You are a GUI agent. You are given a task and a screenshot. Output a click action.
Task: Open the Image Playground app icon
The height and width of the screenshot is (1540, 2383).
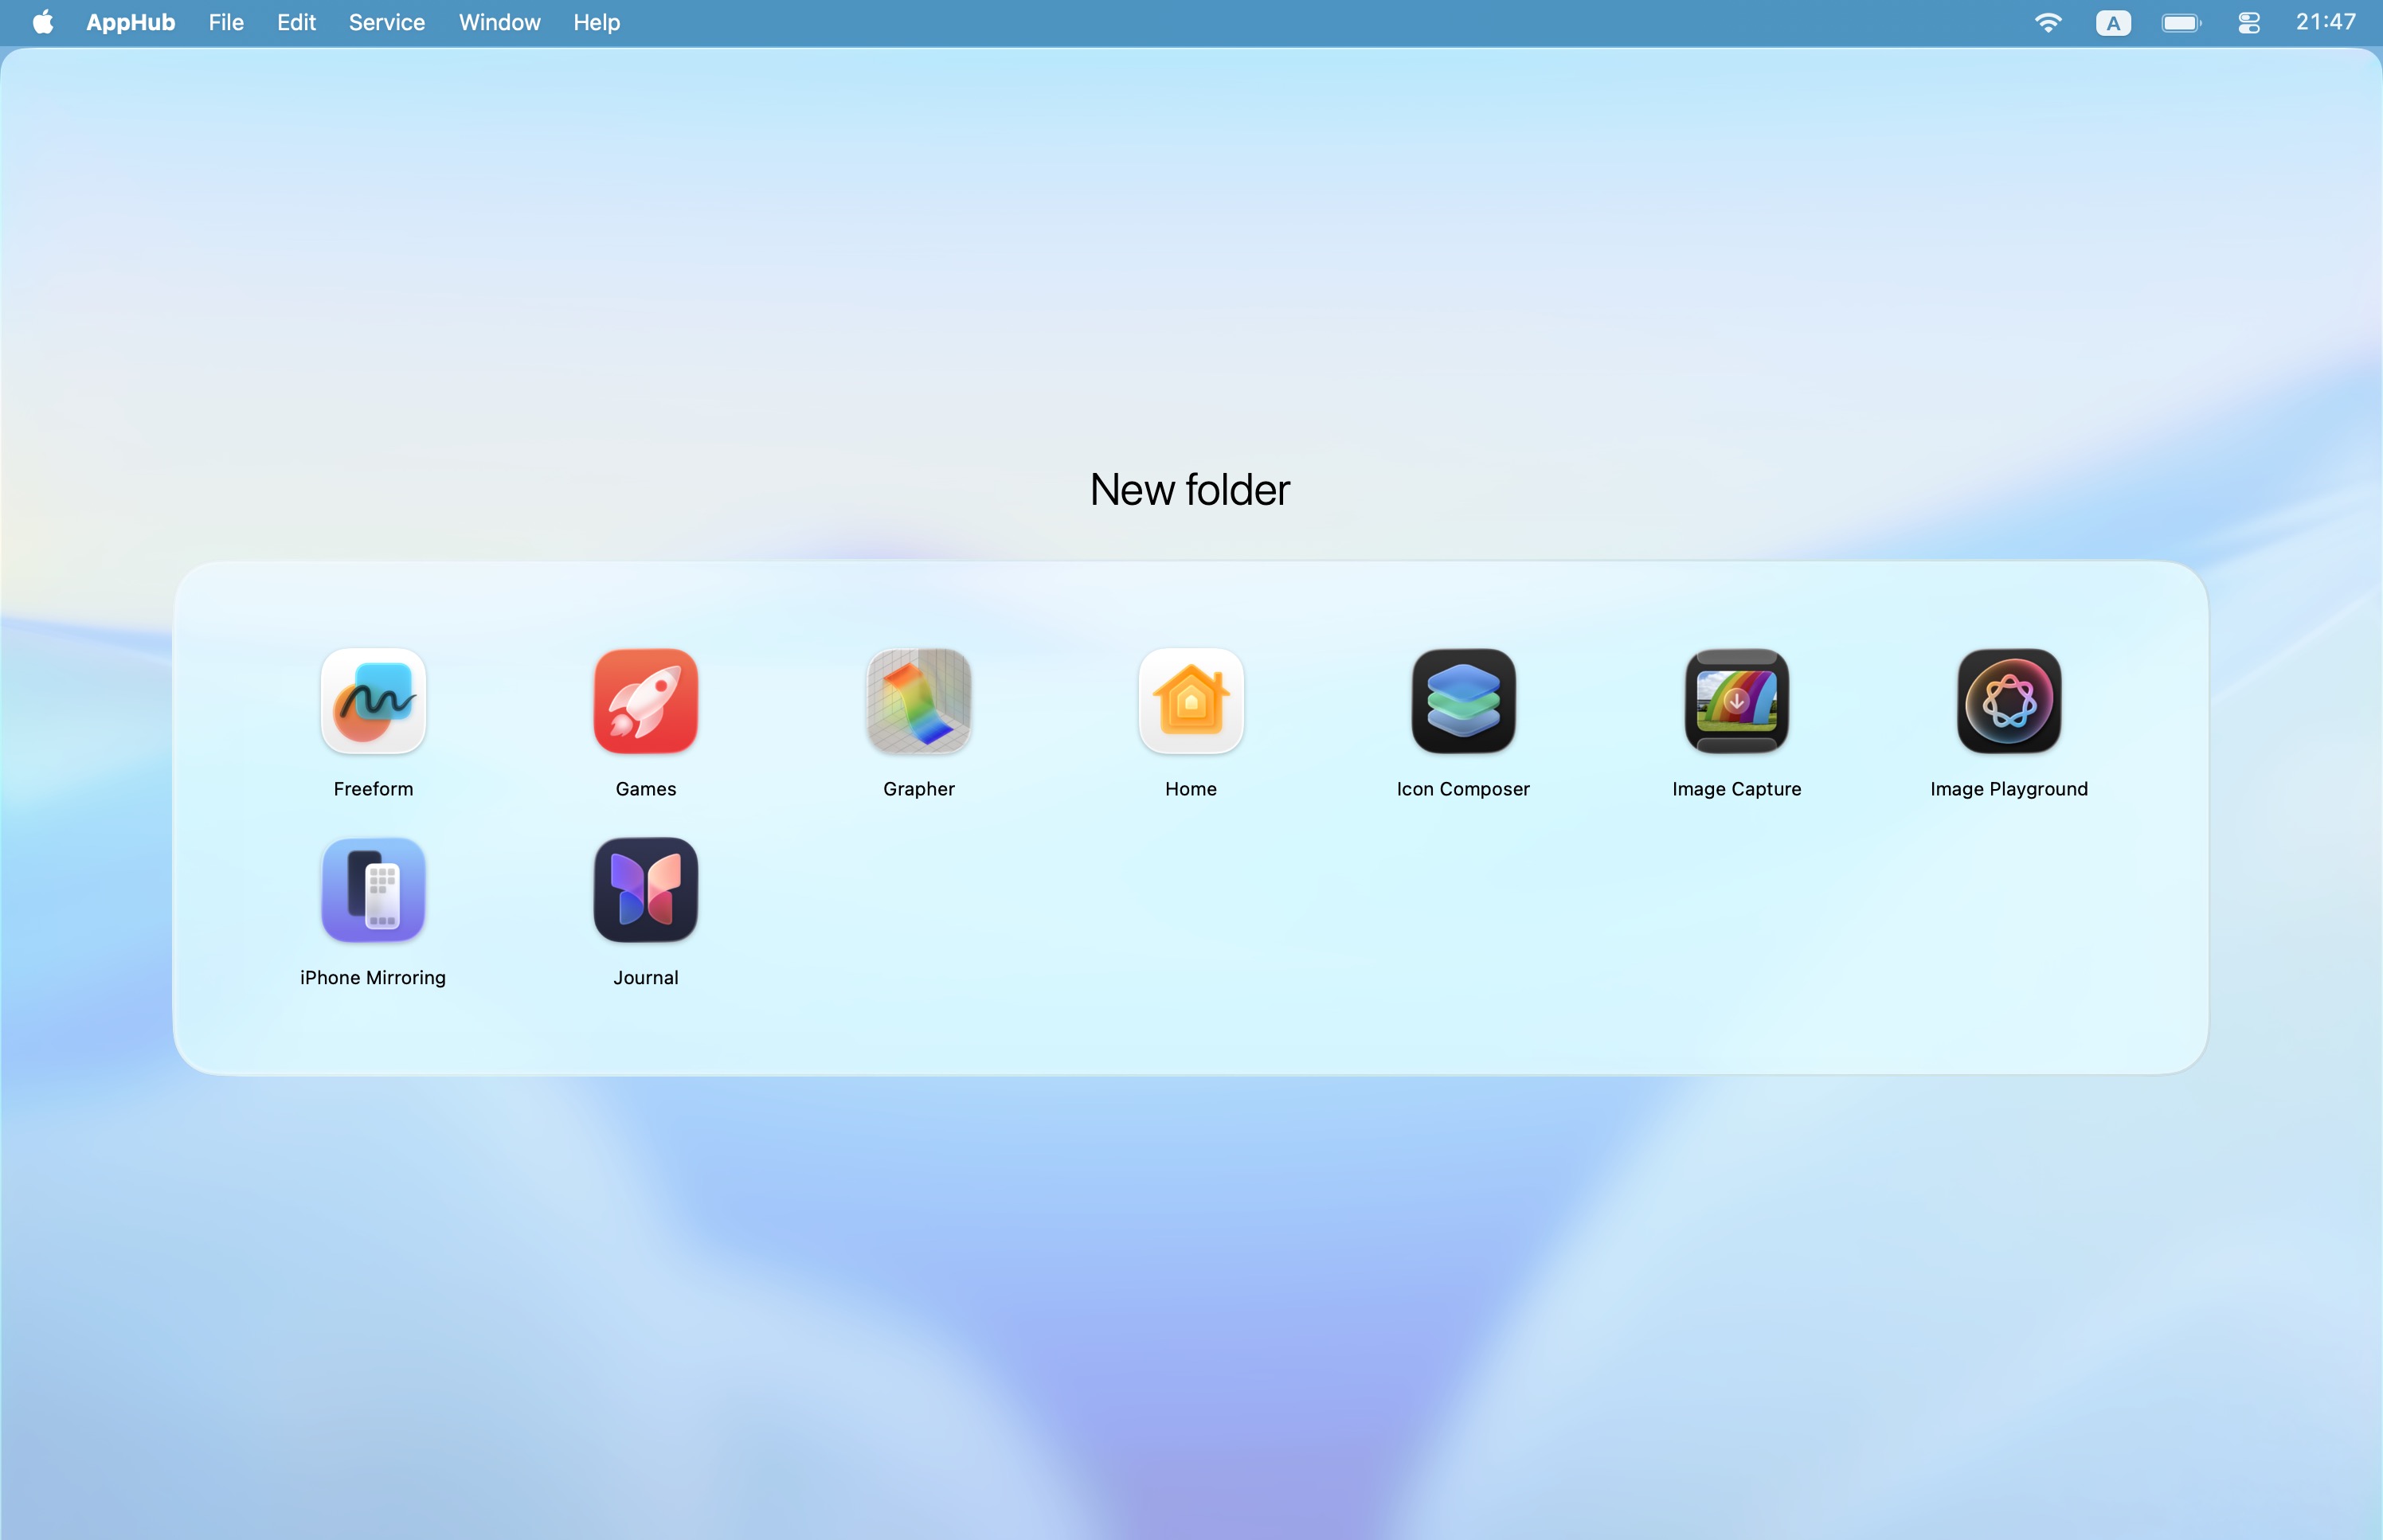[2008, 700]
